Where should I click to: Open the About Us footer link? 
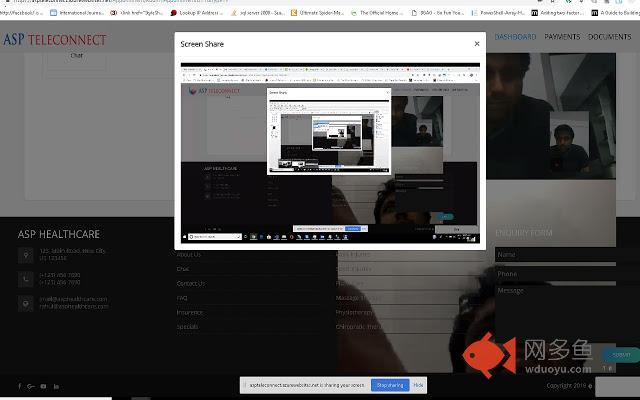pyautogui.click(x=189, y=254)
